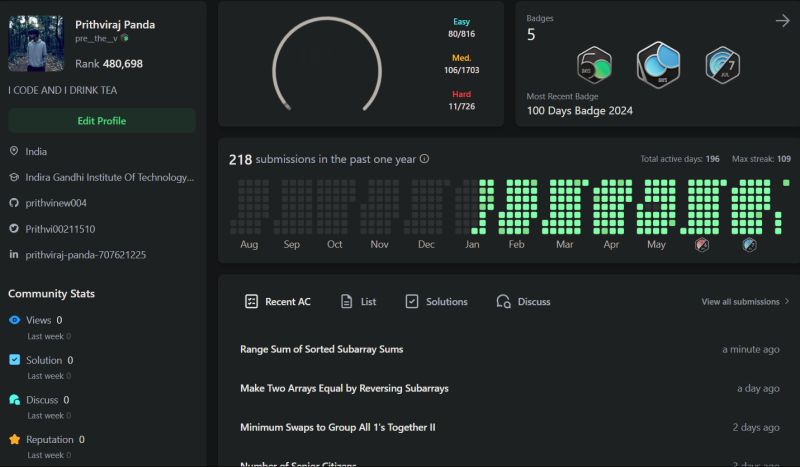
Task: Click the Discuss chat icon in Community Stats
Action: [15, 400]
